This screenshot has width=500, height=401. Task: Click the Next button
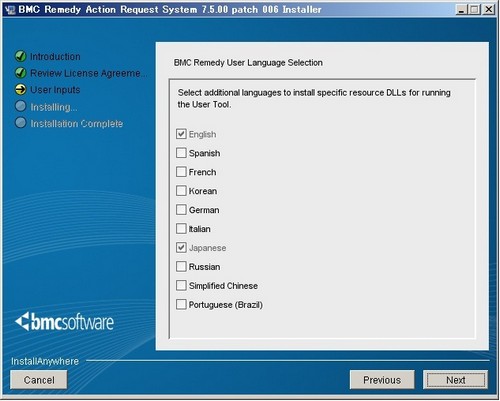pyautogui.click(x=455, y=380)
